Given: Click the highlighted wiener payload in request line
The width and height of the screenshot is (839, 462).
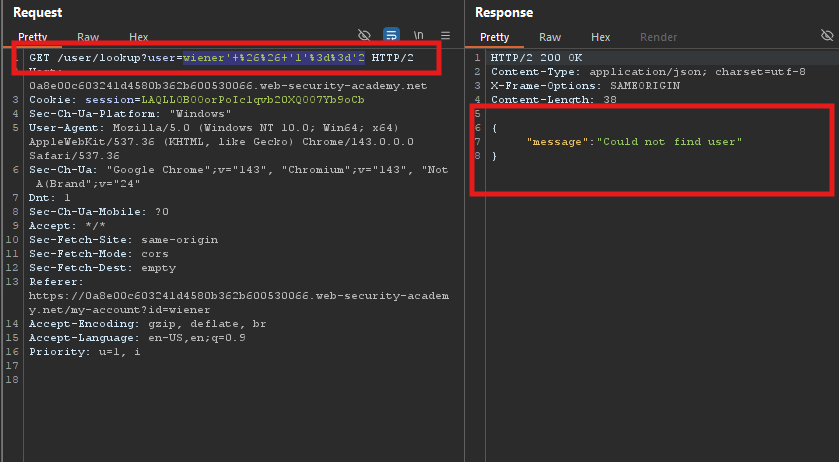Looking at the screenshot, I should (x=273, y=57).
